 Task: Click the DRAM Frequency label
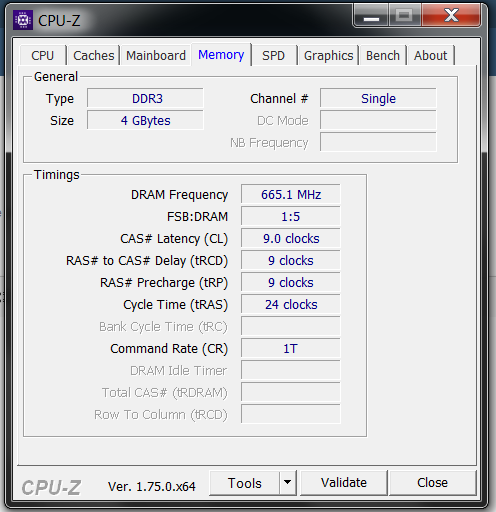[179, 195]
